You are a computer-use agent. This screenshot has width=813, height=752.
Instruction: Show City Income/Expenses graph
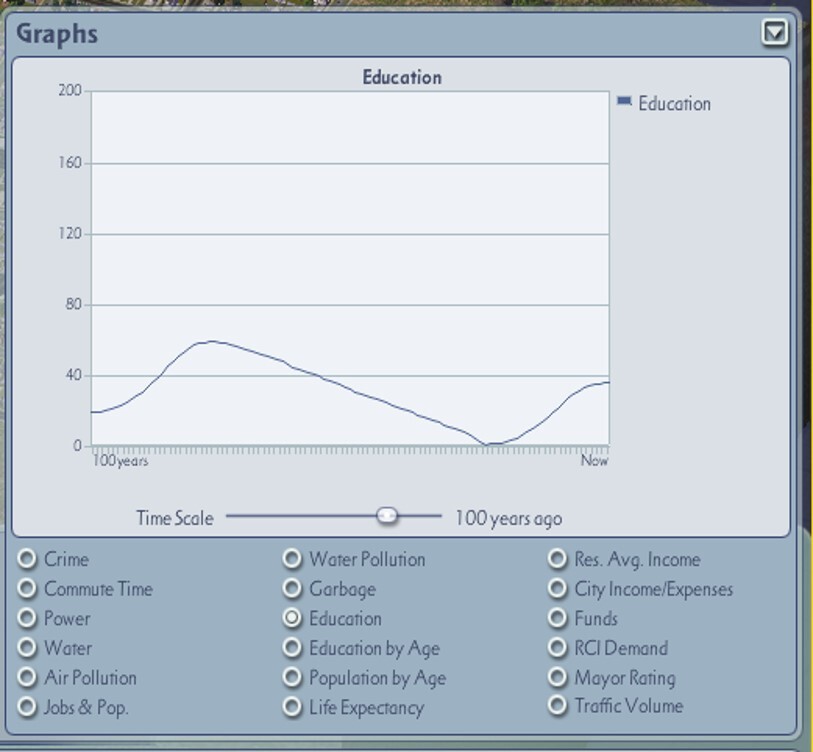(x=557, y=589)
